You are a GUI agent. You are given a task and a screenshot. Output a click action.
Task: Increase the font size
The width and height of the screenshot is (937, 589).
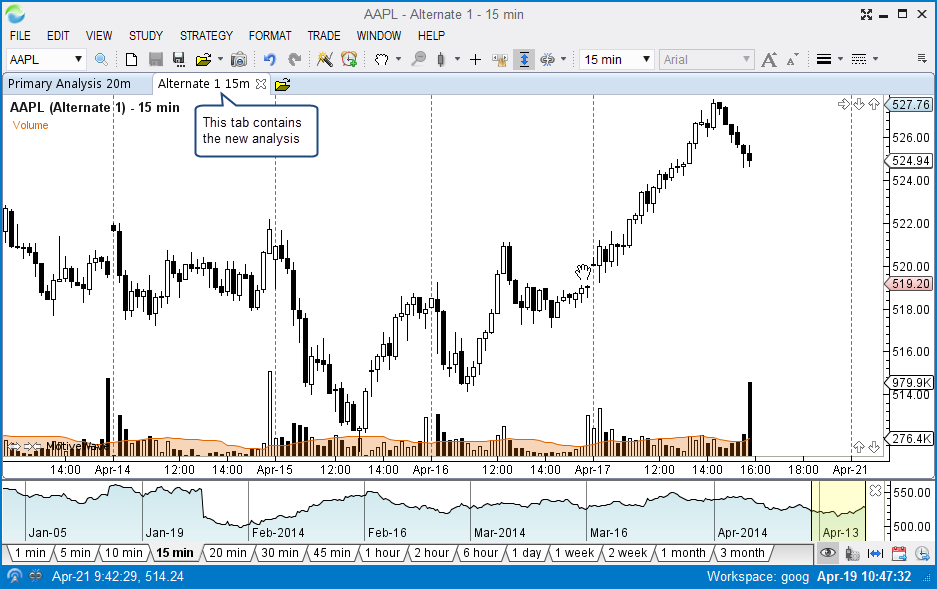coord(769,59)
